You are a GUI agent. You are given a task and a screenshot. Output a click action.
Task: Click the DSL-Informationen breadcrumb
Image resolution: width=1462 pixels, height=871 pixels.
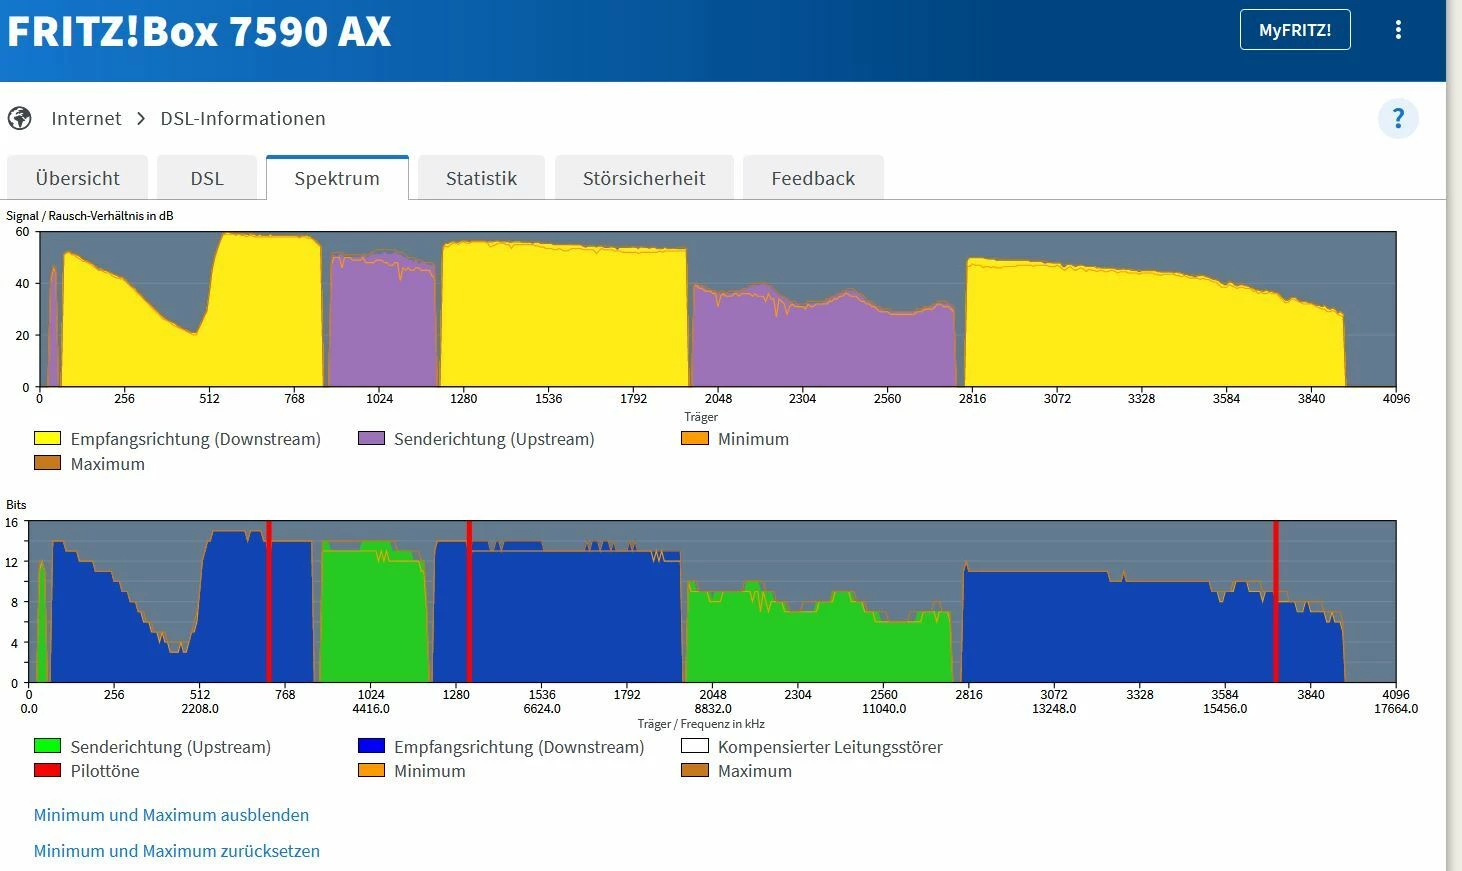243,119
